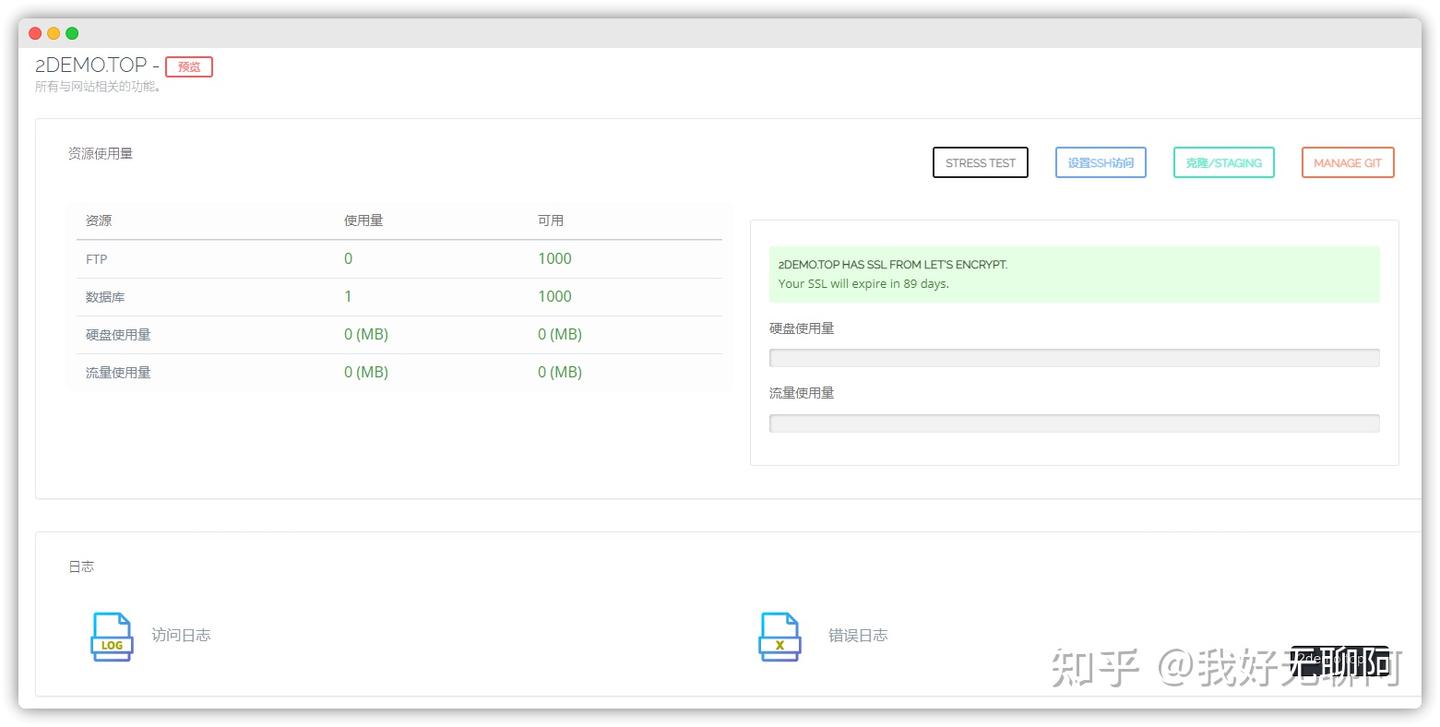Open the access log LOG file icon

click(x=111, y=637)
